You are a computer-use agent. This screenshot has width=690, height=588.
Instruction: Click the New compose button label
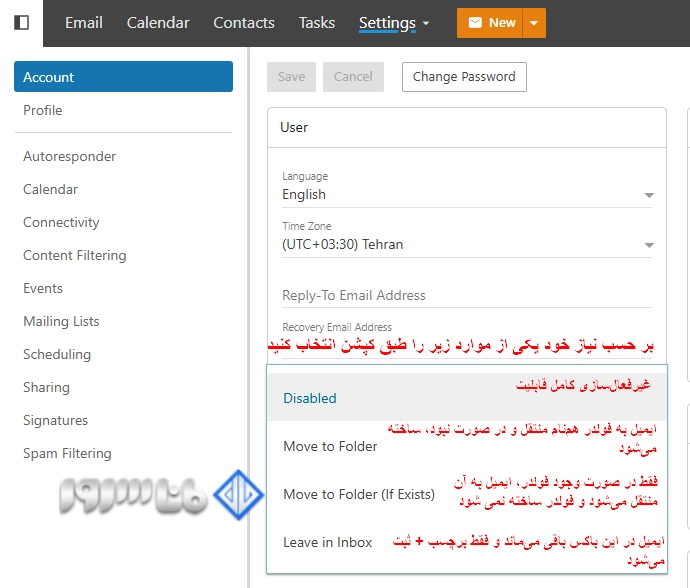502,22
